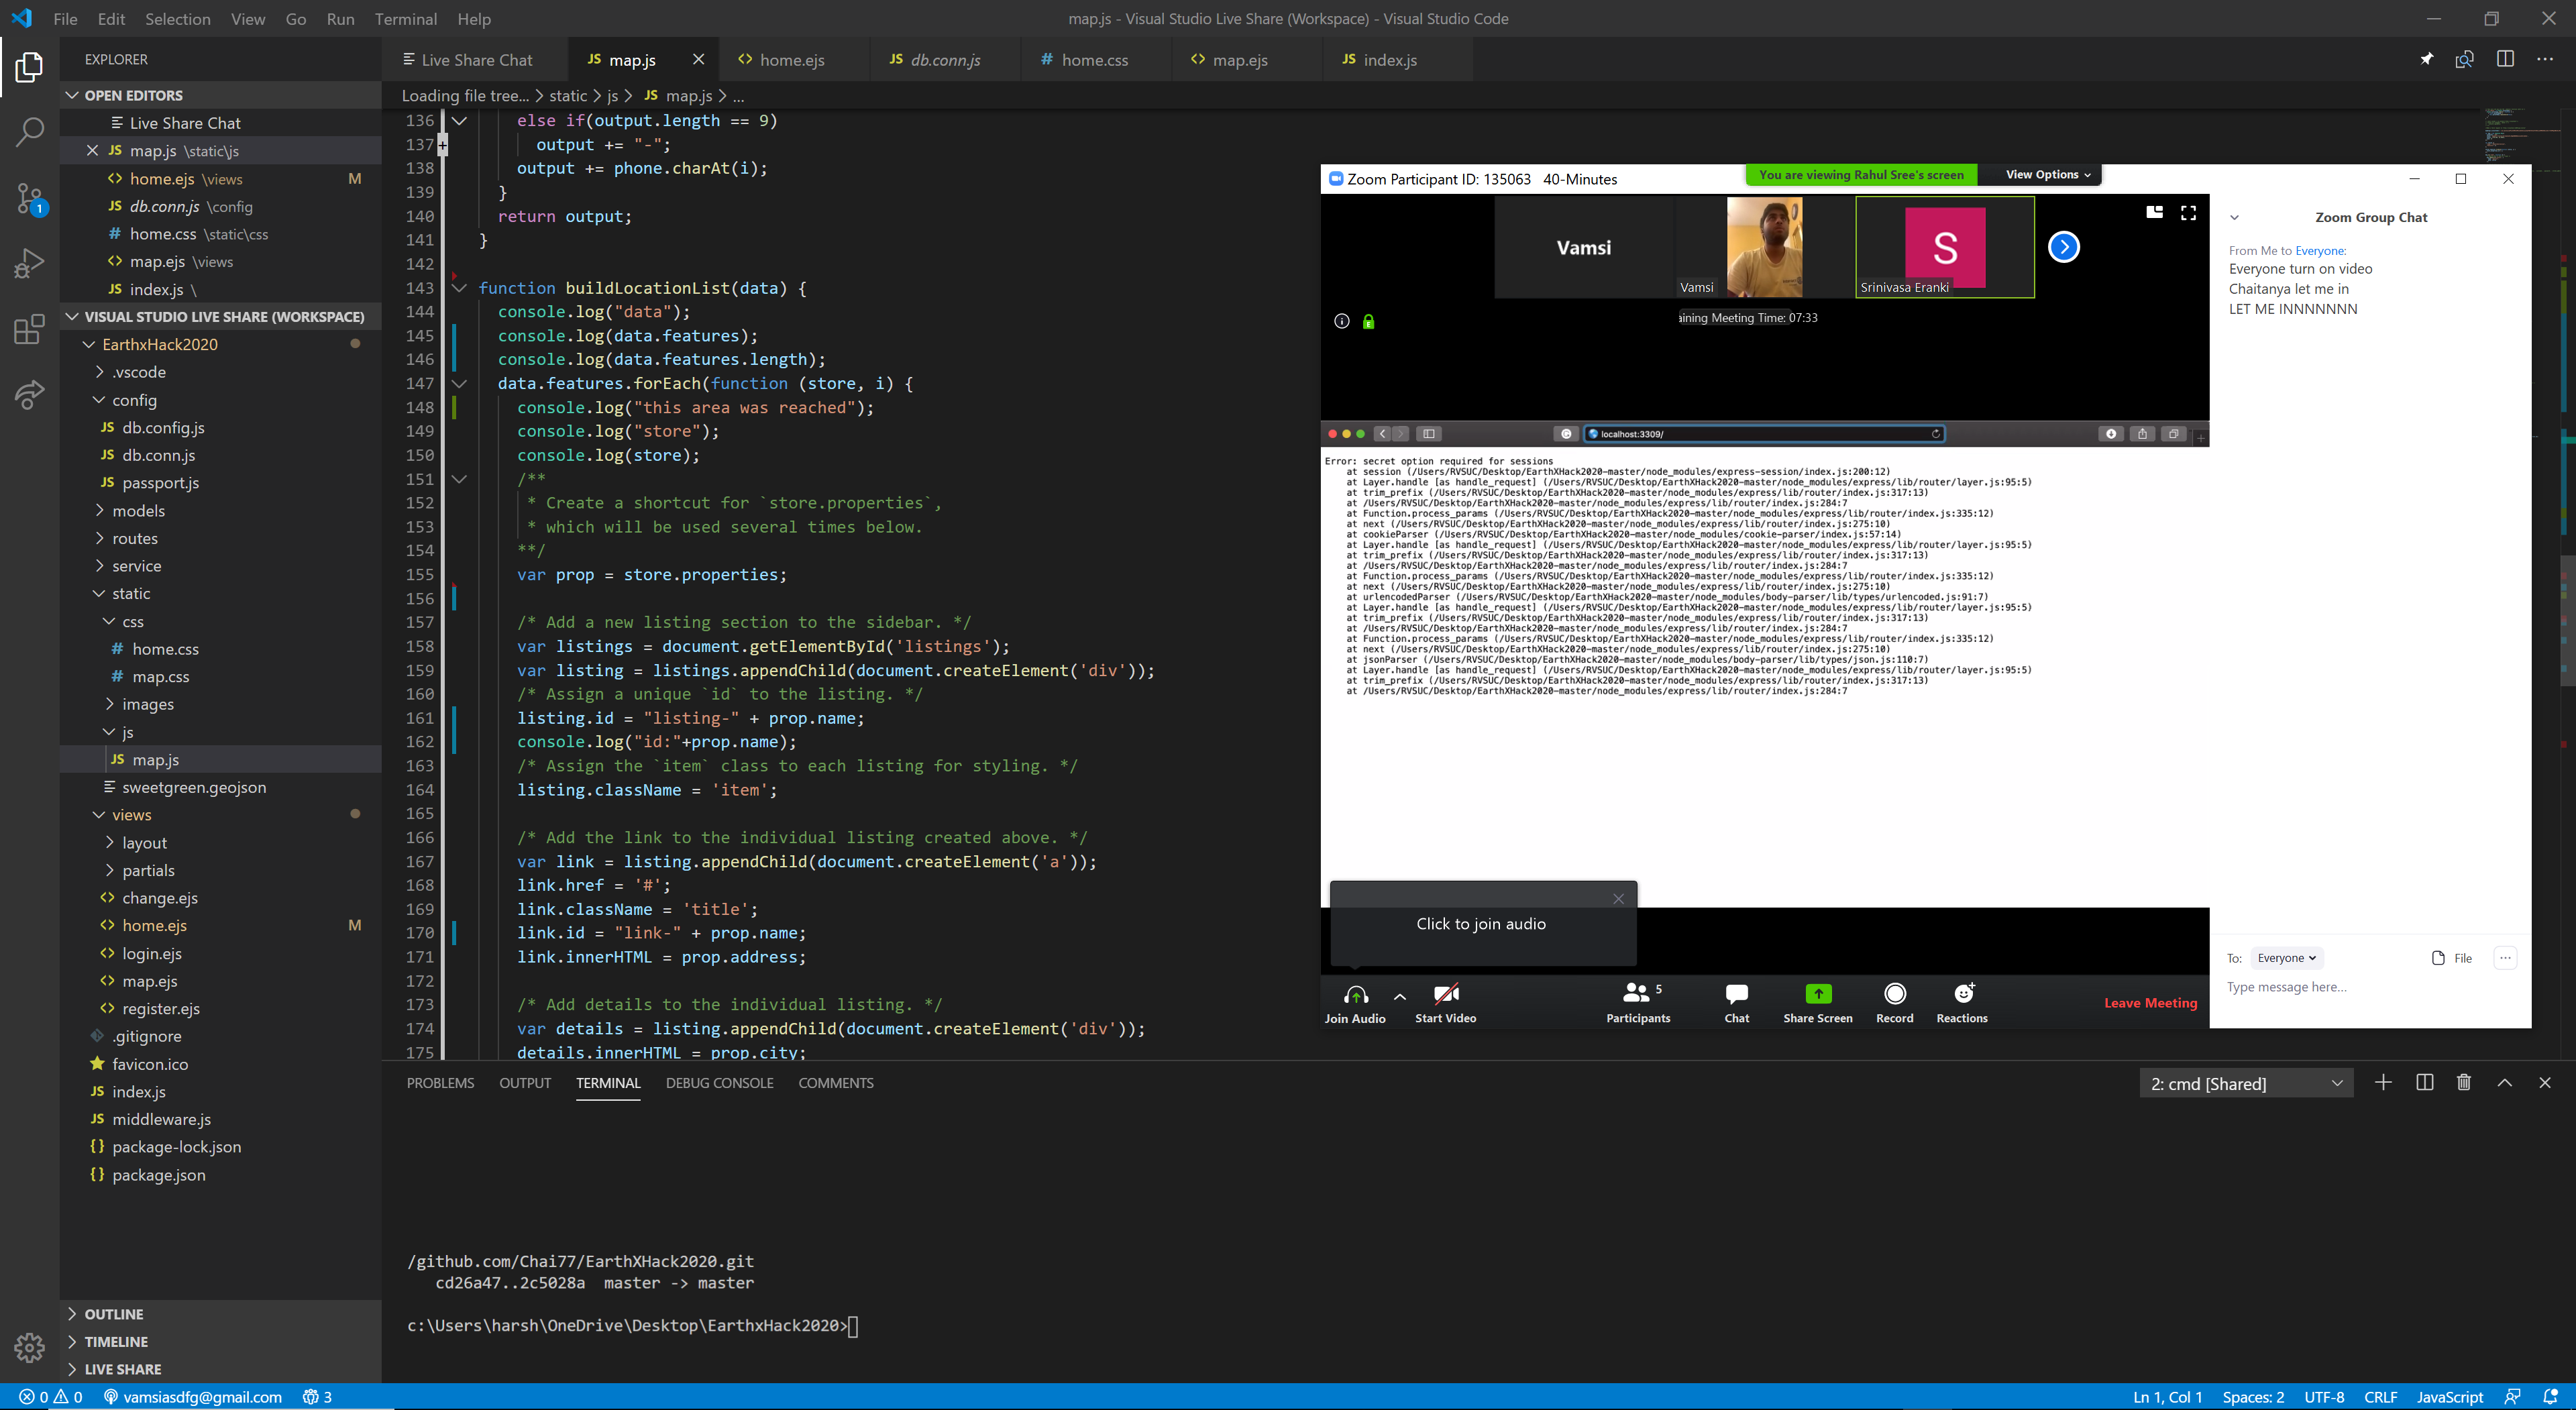Open the Source Control view
Screen dimensions: 2576x1410
(x=30, y=198)
